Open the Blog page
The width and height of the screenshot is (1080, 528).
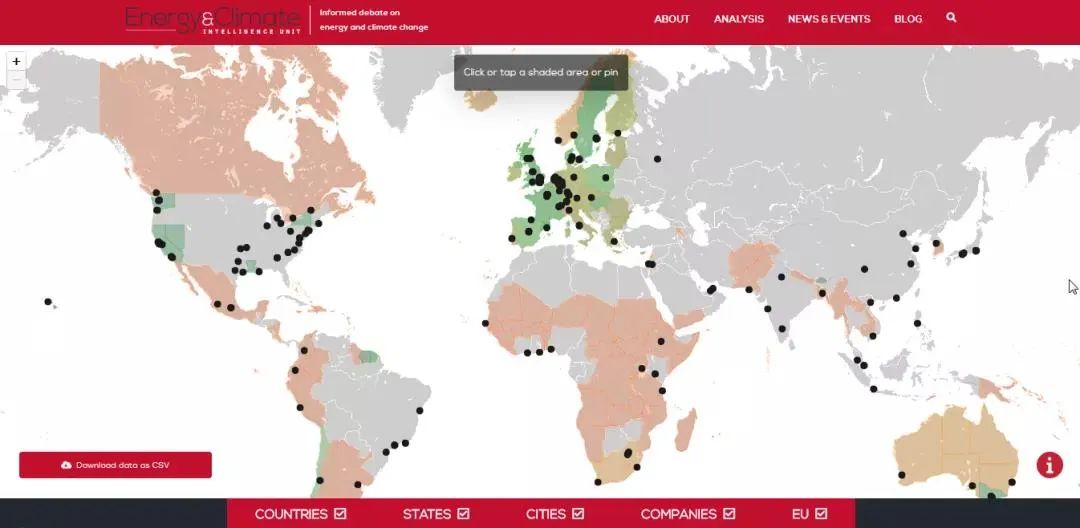908,19
